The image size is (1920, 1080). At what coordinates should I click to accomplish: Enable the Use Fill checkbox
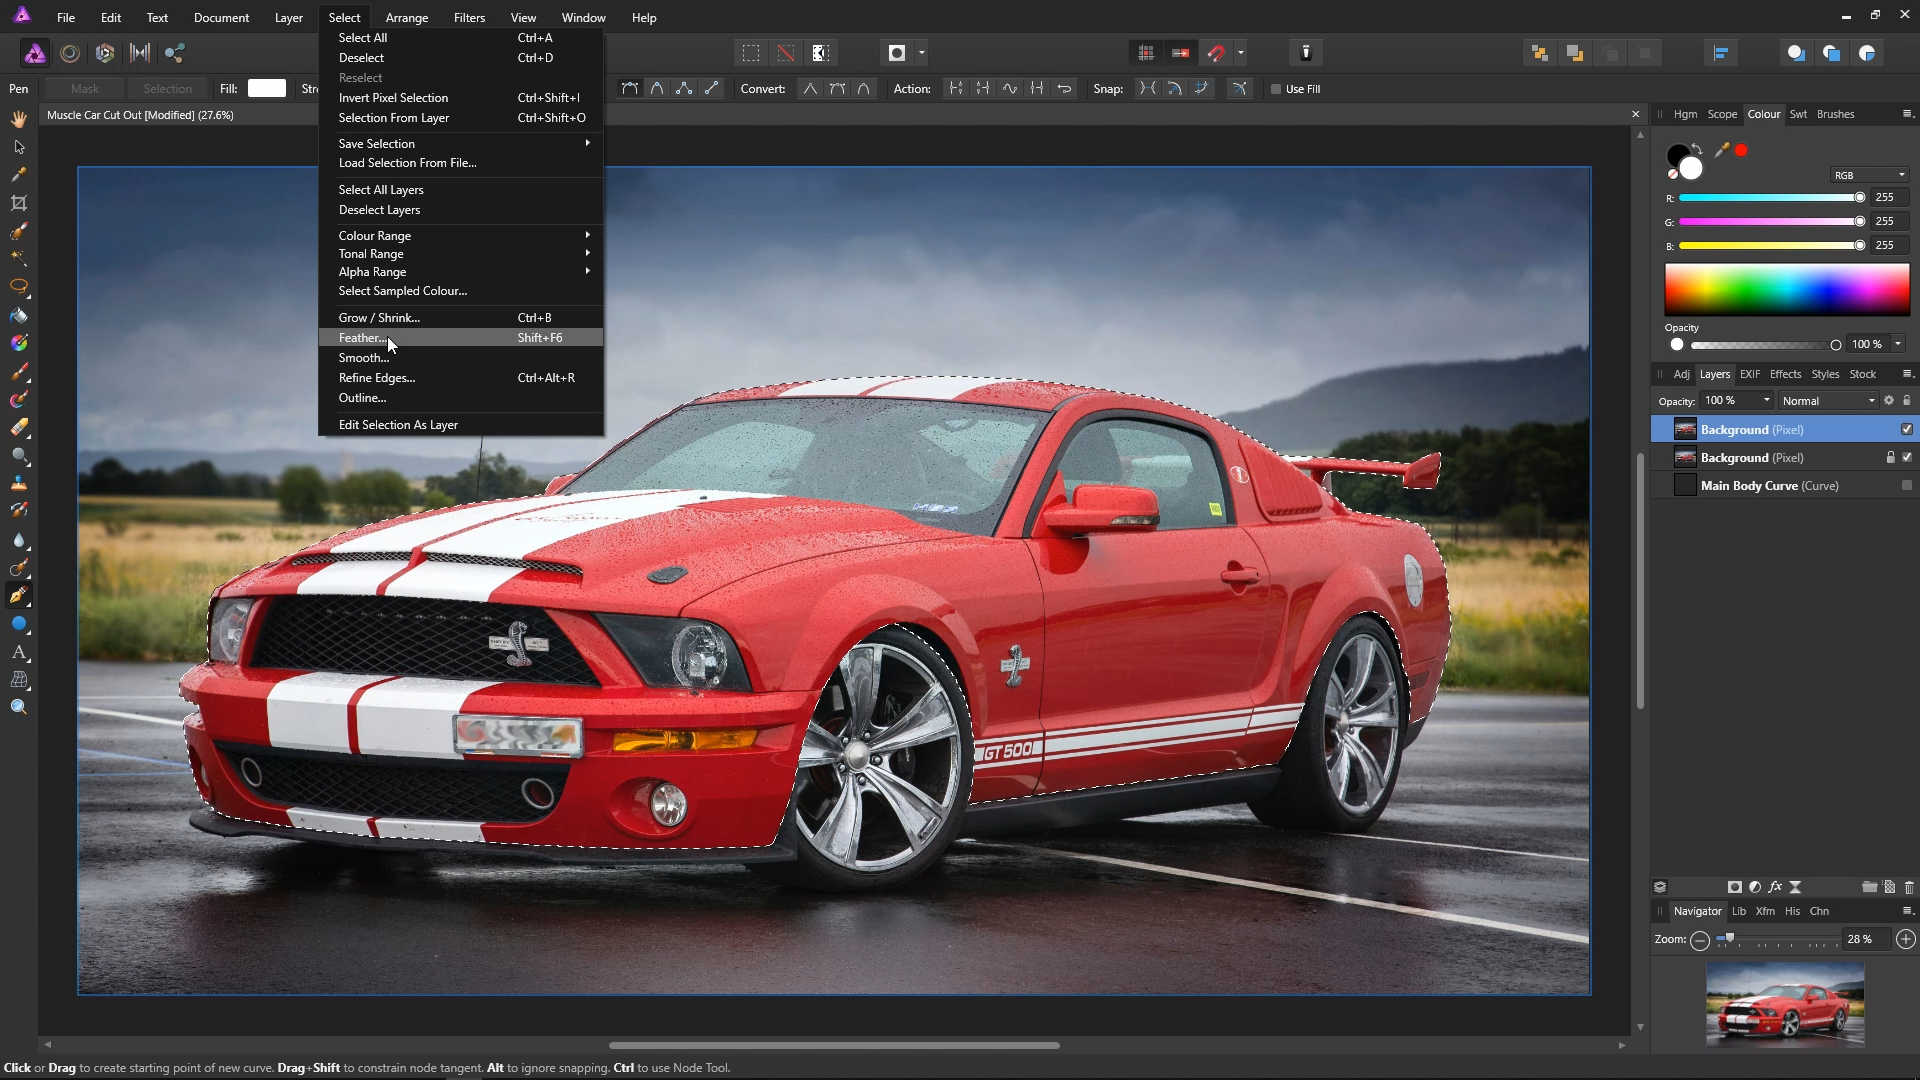(1276, 89)
